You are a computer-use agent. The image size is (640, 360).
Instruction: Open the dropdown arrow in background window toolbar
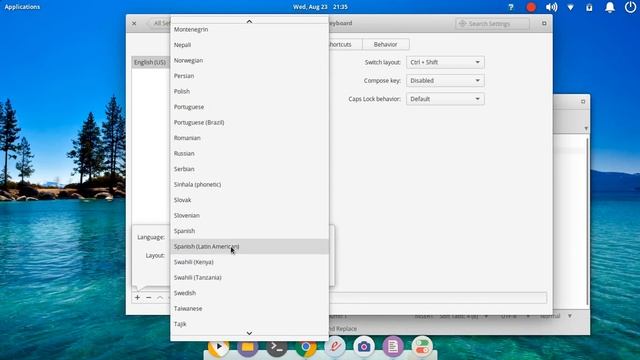click(586, 128)
